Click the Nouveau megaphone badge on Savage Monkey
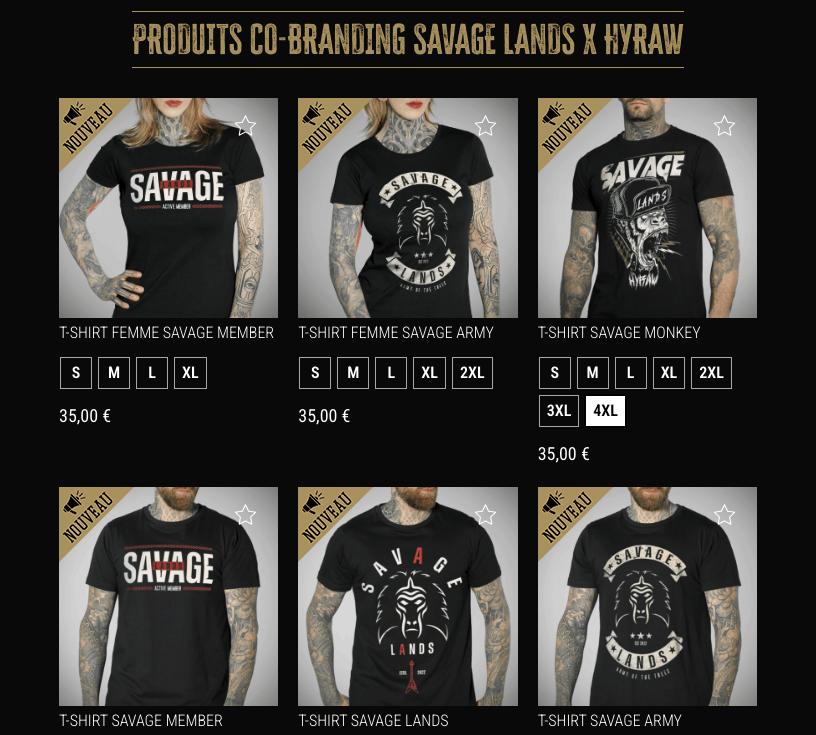The height and width of the screenshot is (735, 816). (566, 126)
